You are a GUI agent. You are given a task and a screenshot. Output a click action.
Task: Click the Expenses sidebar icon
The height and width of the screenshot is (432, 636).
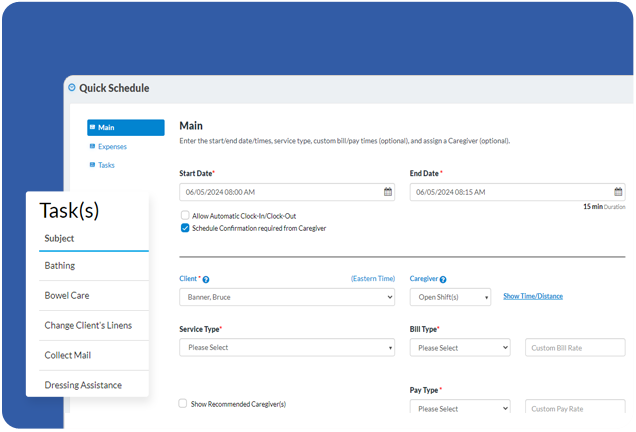click(92, 147)
